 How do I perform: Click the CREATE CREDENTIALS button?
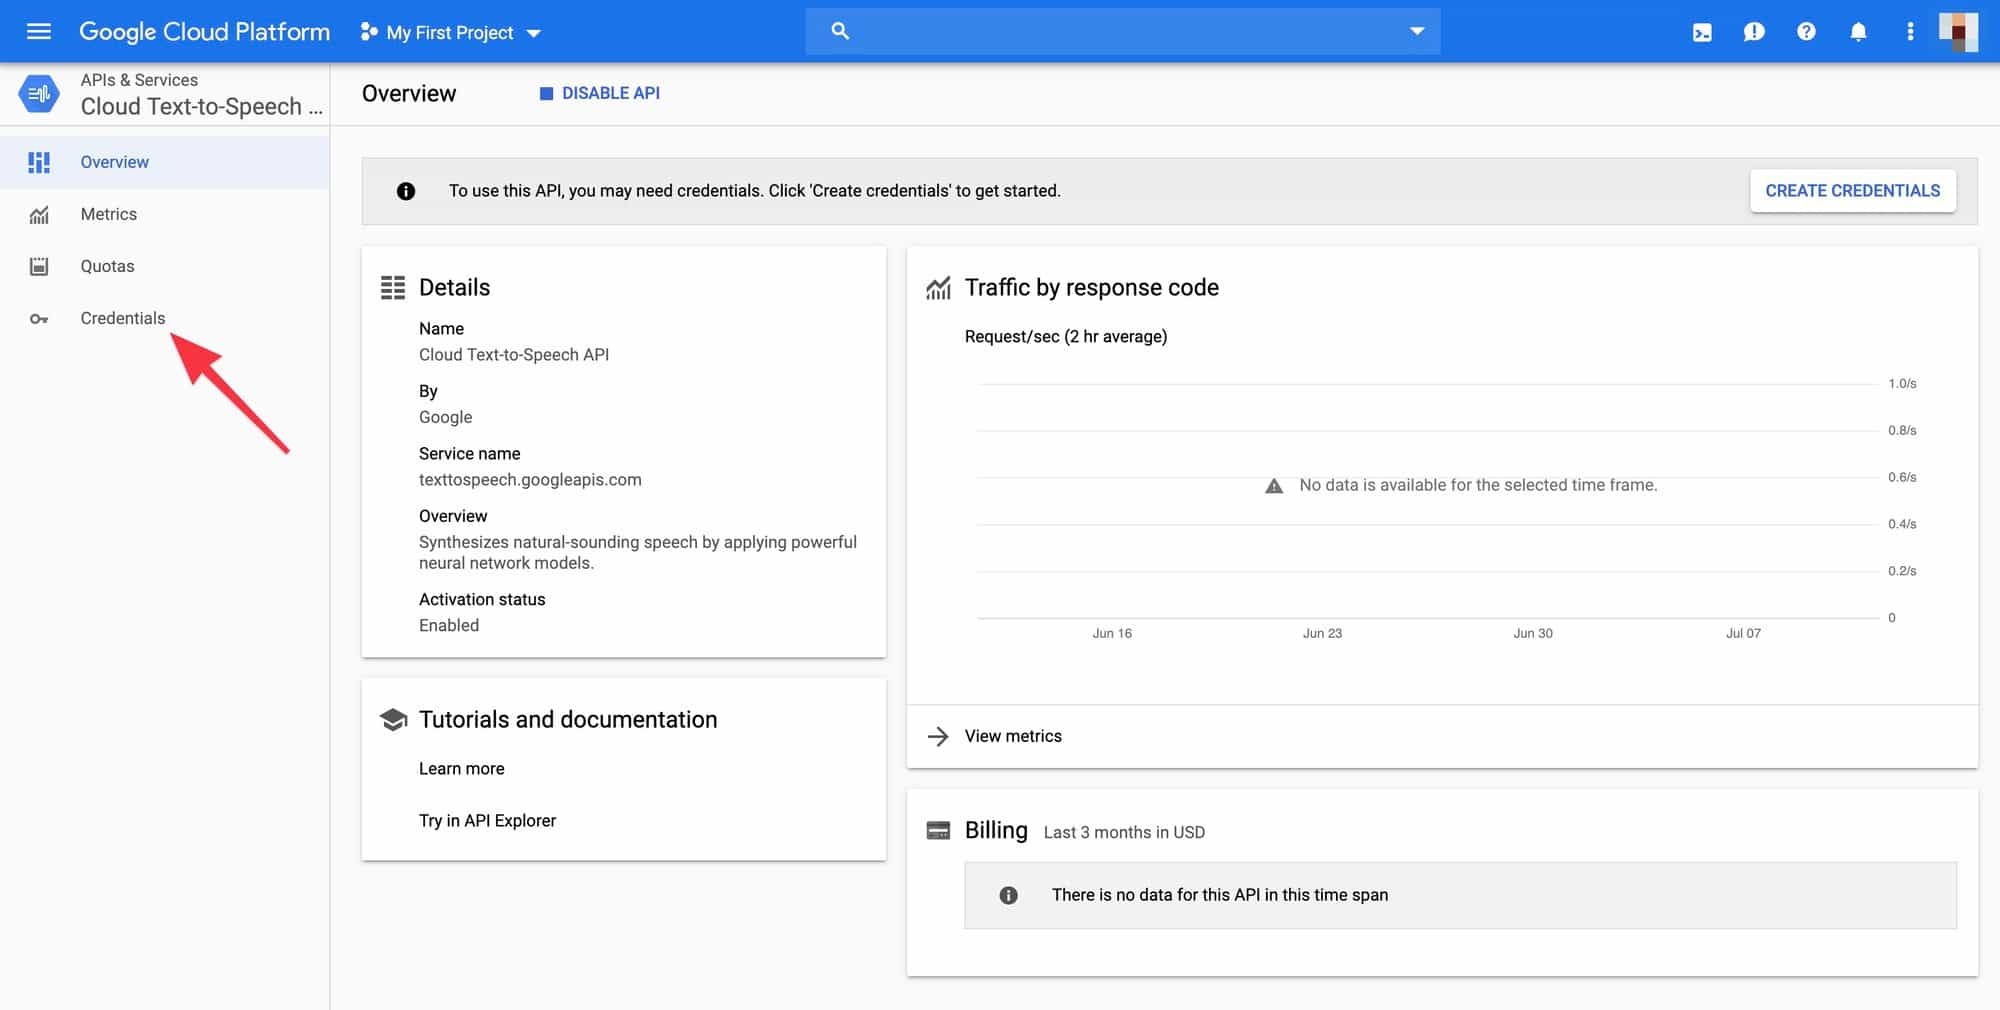pos(1852,191)
